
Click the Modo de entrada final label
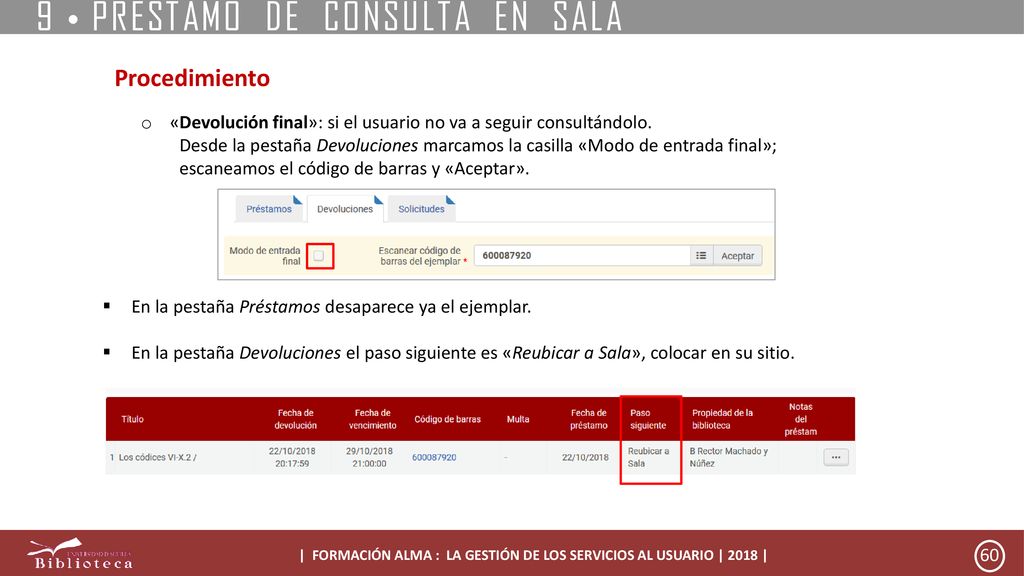pyautogui.click(x=264, y=255)
